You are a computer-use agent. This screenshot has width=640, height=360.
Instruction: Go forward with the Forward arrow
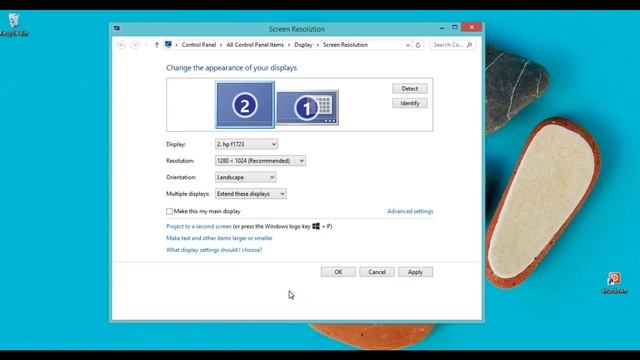(135, 45)
